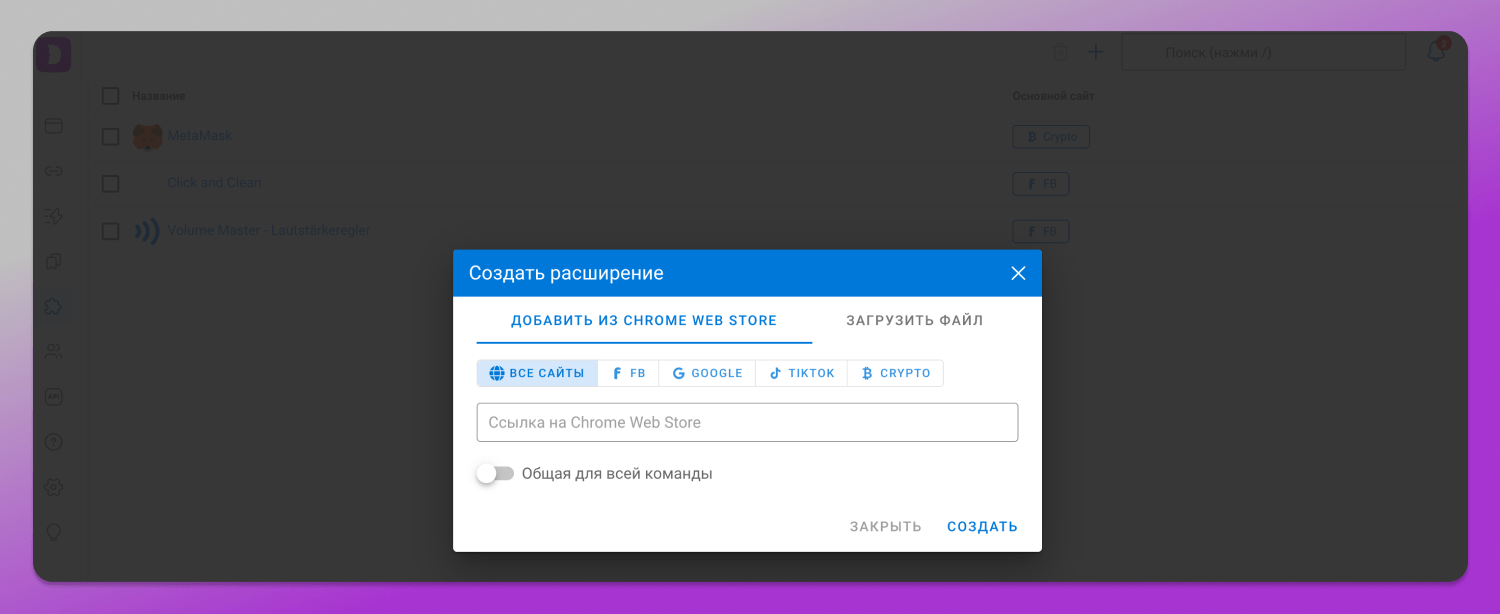
Task: Click the Создать расширение dialog title
Action: coord(566,273)
